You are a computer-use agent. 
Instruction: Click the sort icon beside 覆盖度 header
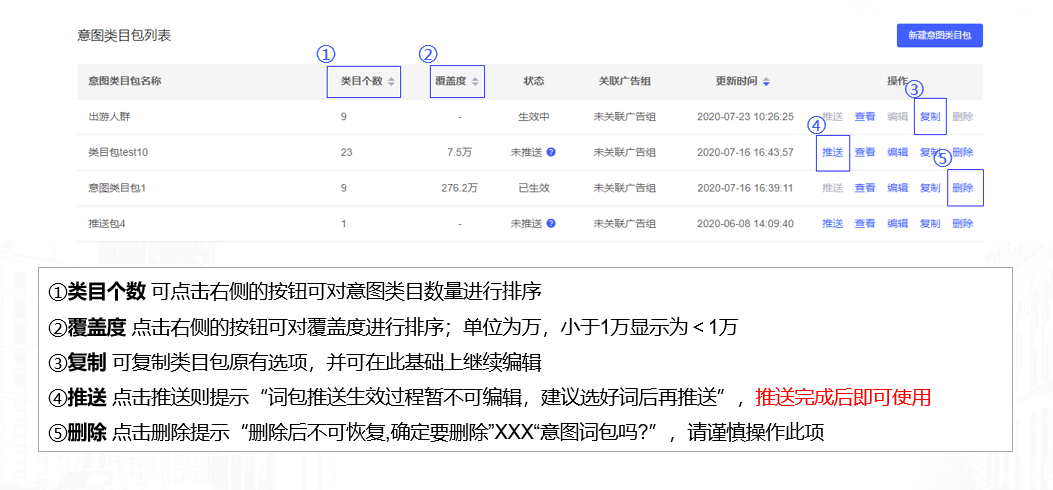coord(475,81)
